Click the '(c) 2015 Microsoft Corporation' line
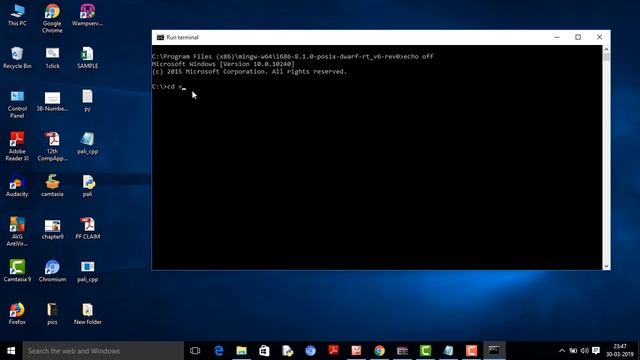The image size is (640, 360). click(249, 71)
